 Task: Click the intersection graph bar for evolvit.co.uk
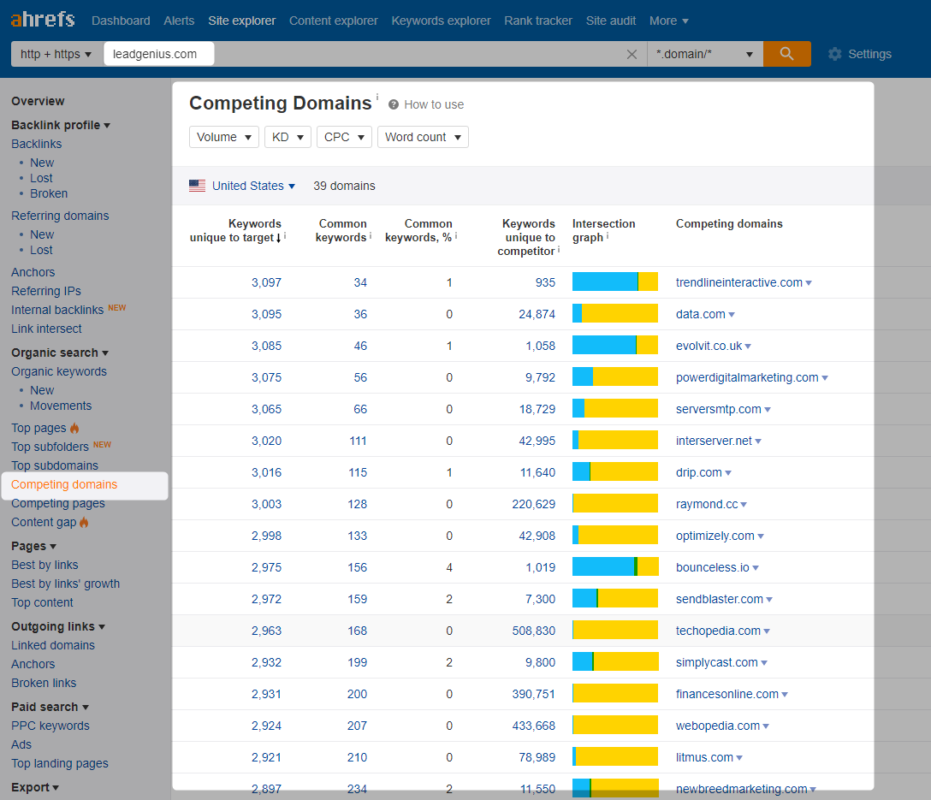615,345
